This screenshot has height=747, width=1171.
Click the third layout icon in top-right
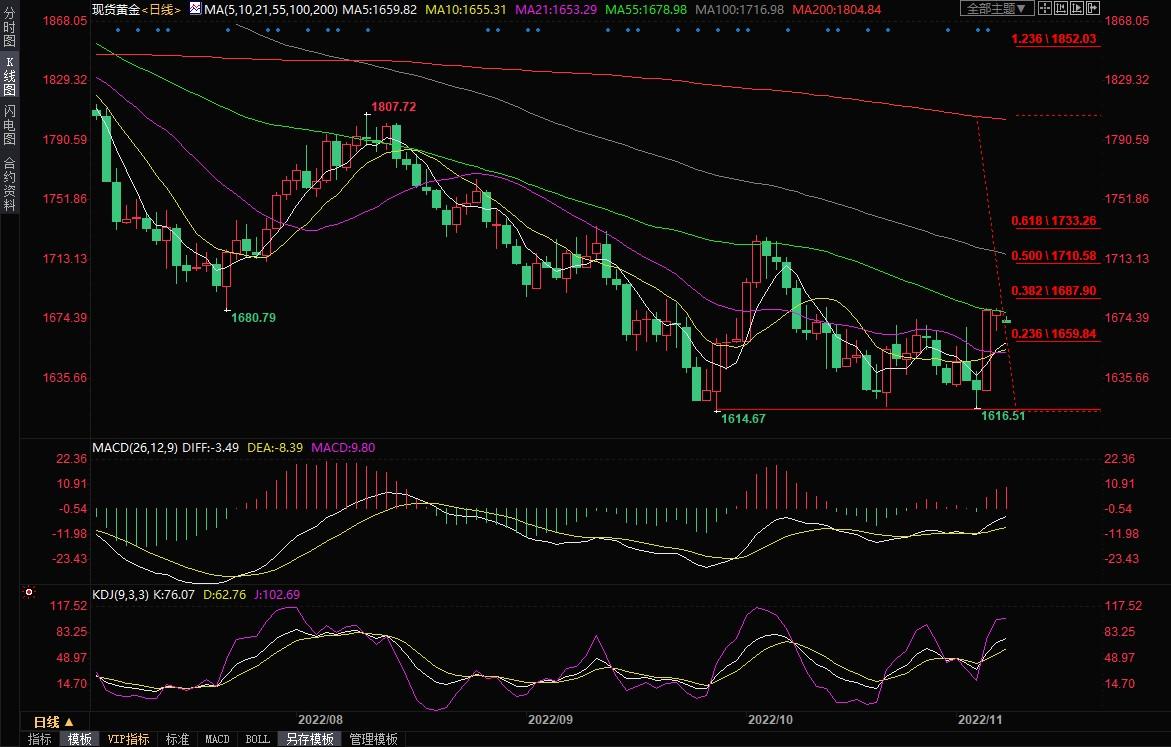(x=1076, y=8)
